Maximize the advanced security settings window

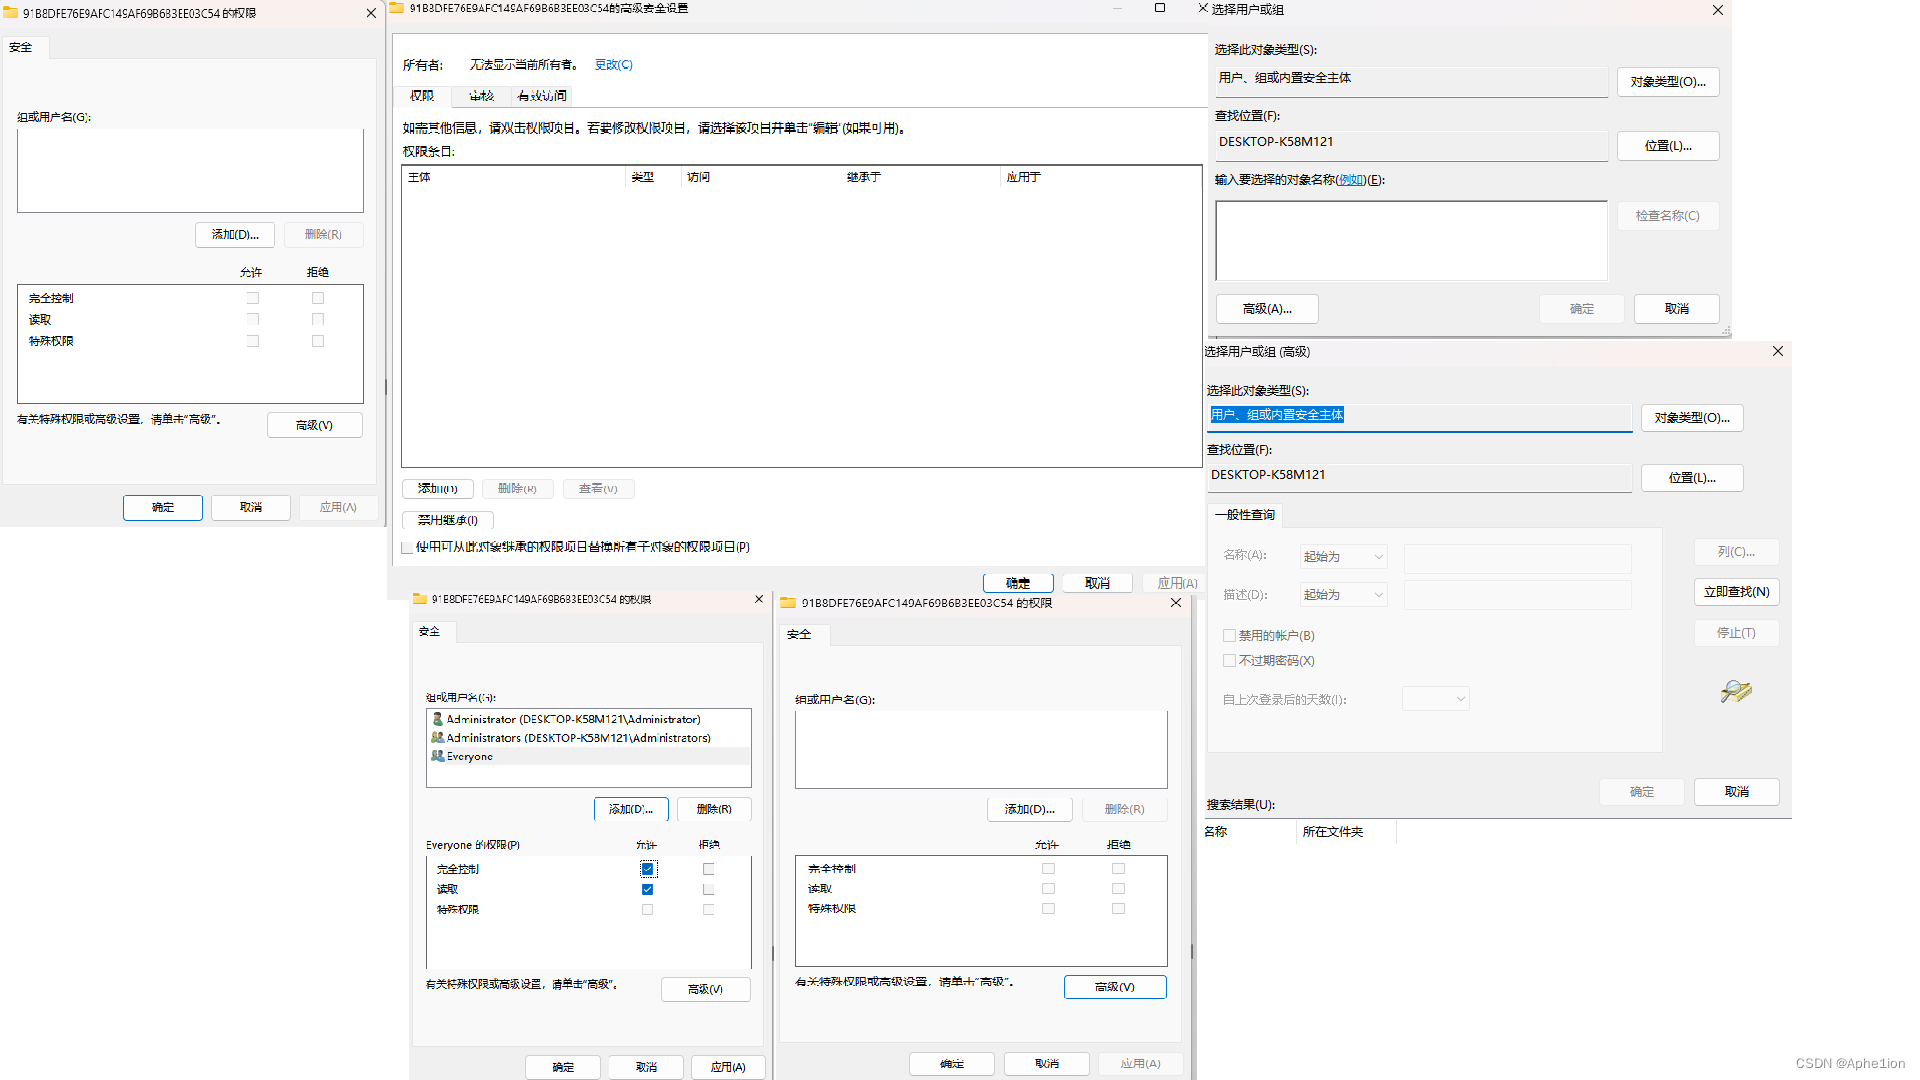pos(1160,8)
